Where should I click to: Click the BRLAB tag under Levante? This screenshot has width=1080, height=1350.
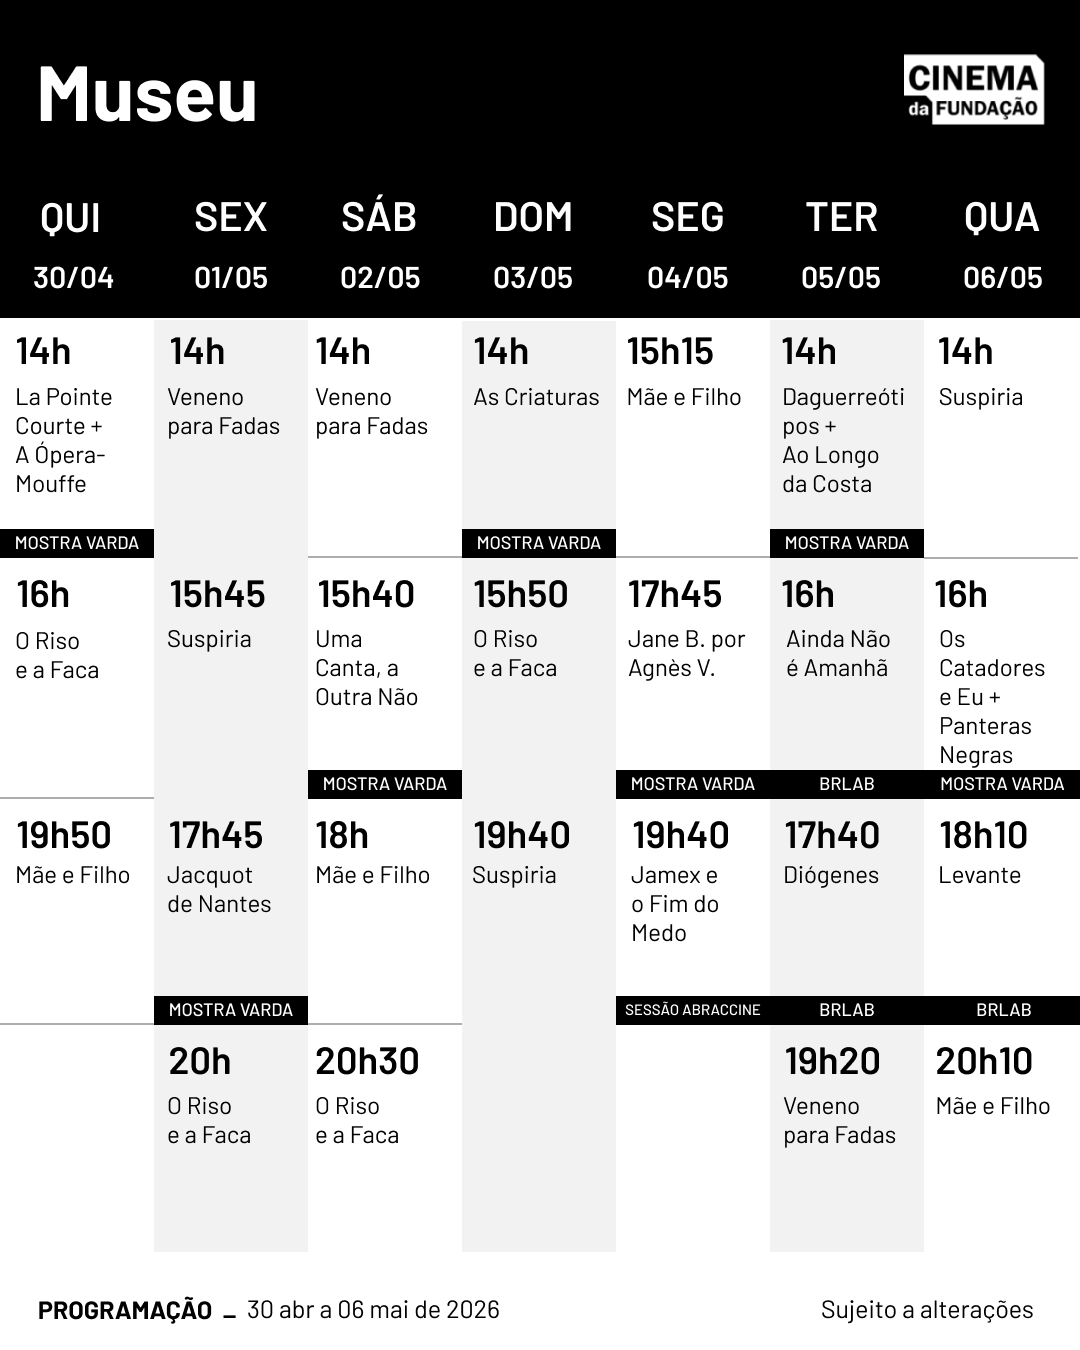click(x=1003, y=1010)
